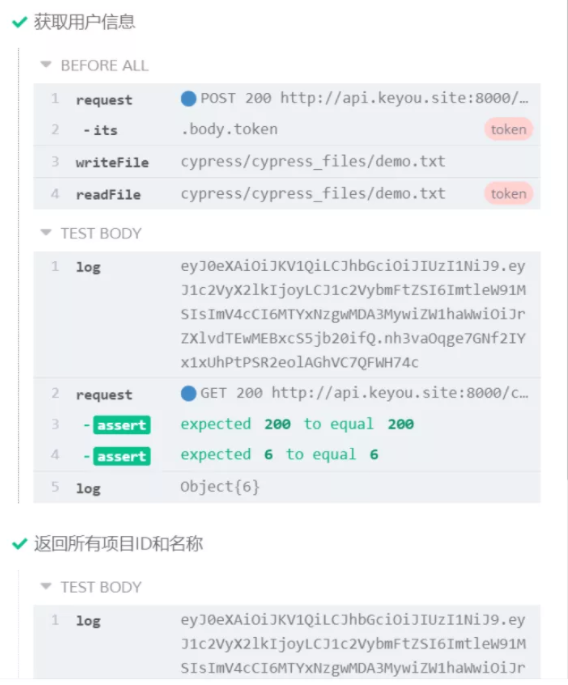Select the first JWT token log entry
This screenshot has height=685, width=568.
[x=287, y=315]
